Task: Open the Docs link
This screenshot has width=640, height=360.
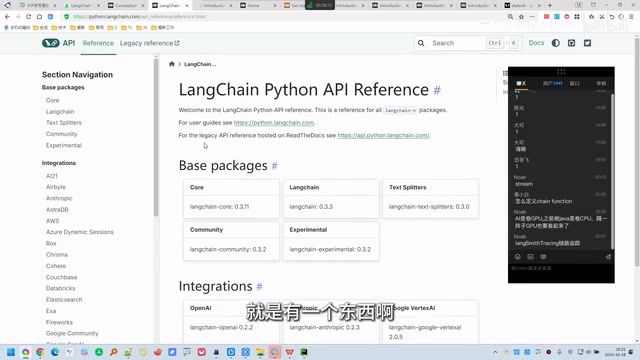Action: pos(536,42)
